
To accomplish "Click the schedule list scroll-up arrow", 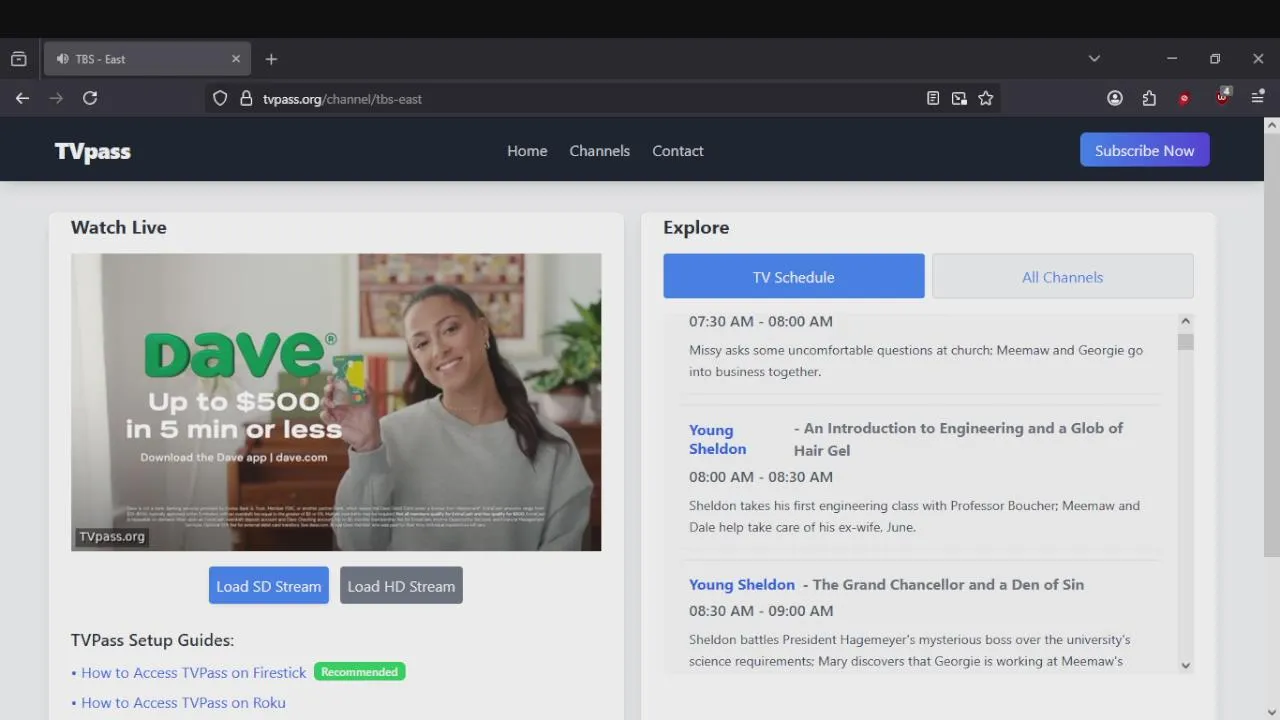I will coord(1186,322).
